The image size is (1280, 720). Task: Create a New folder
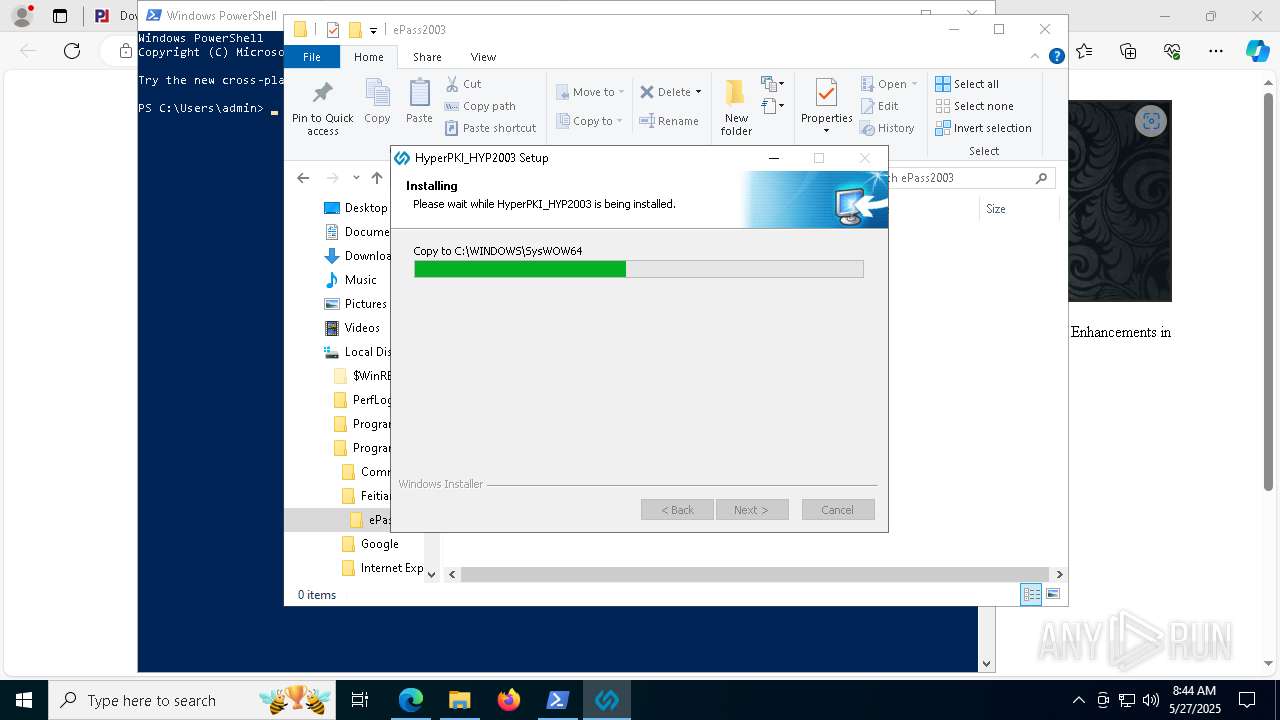click(736, 108)
